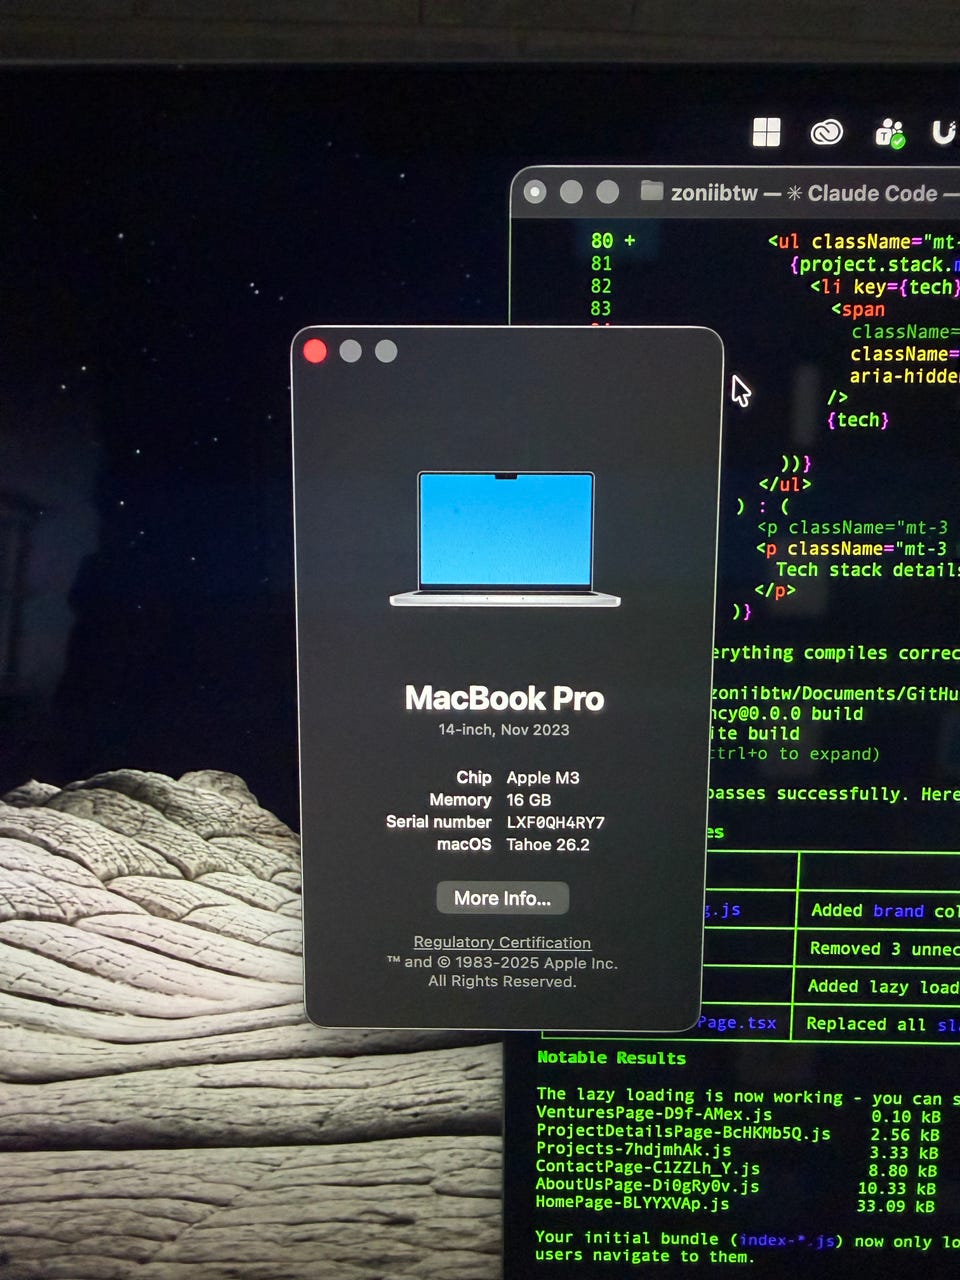Click 'Replaced all' table cell
960x1280 pixels.
866,1024
